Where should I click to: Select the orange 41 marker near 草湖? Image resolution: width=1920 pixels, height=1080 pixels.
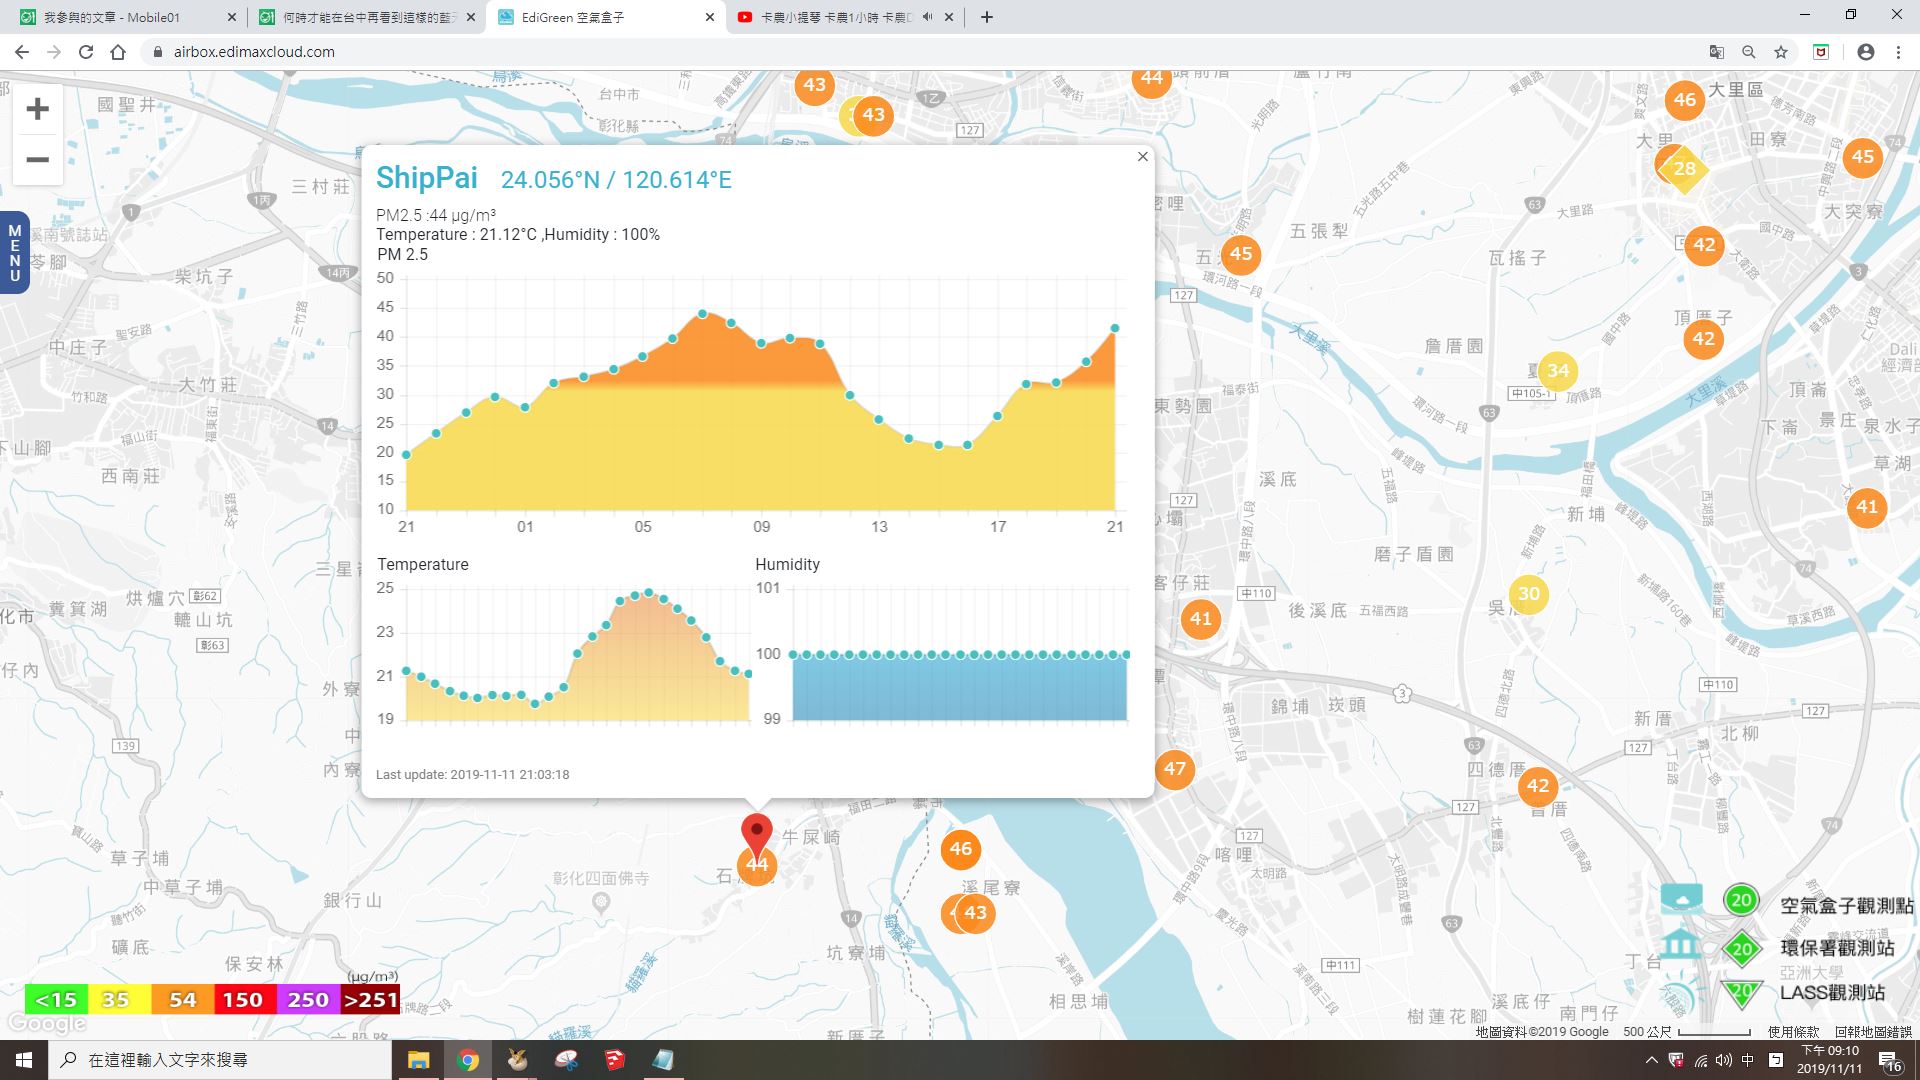(x=1867, y=507)
